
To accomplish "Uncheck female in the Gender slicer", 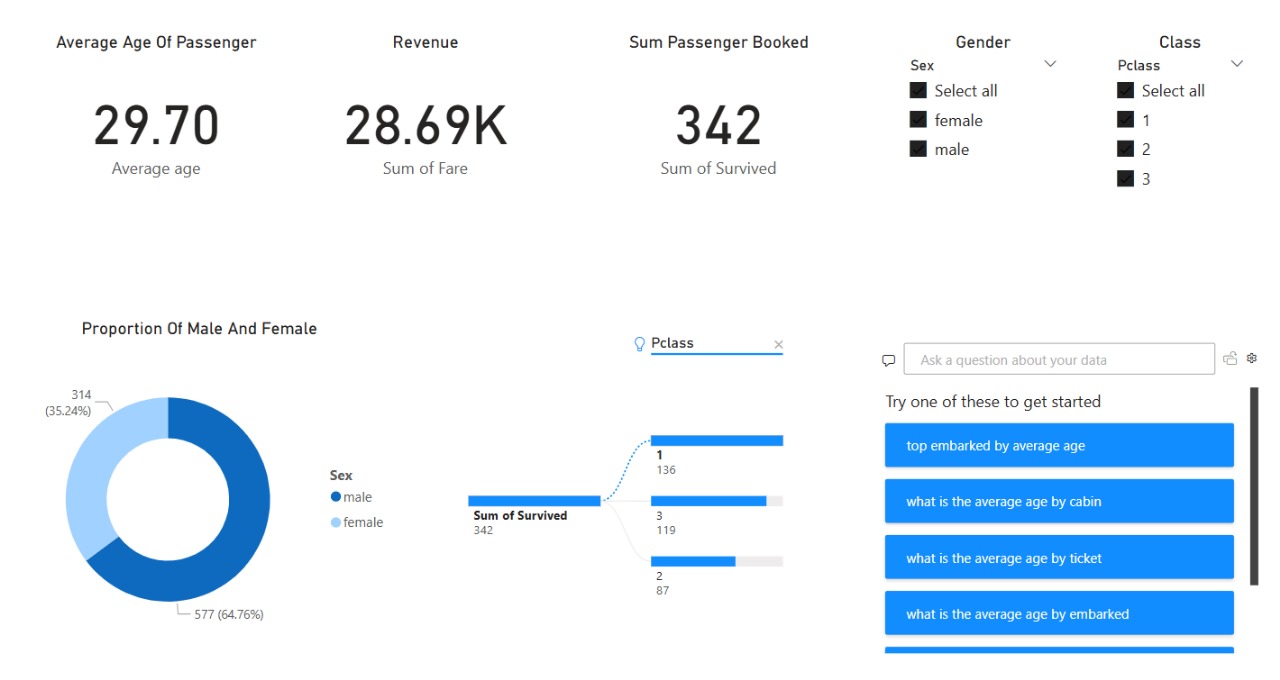I will [x=918, y=119].
